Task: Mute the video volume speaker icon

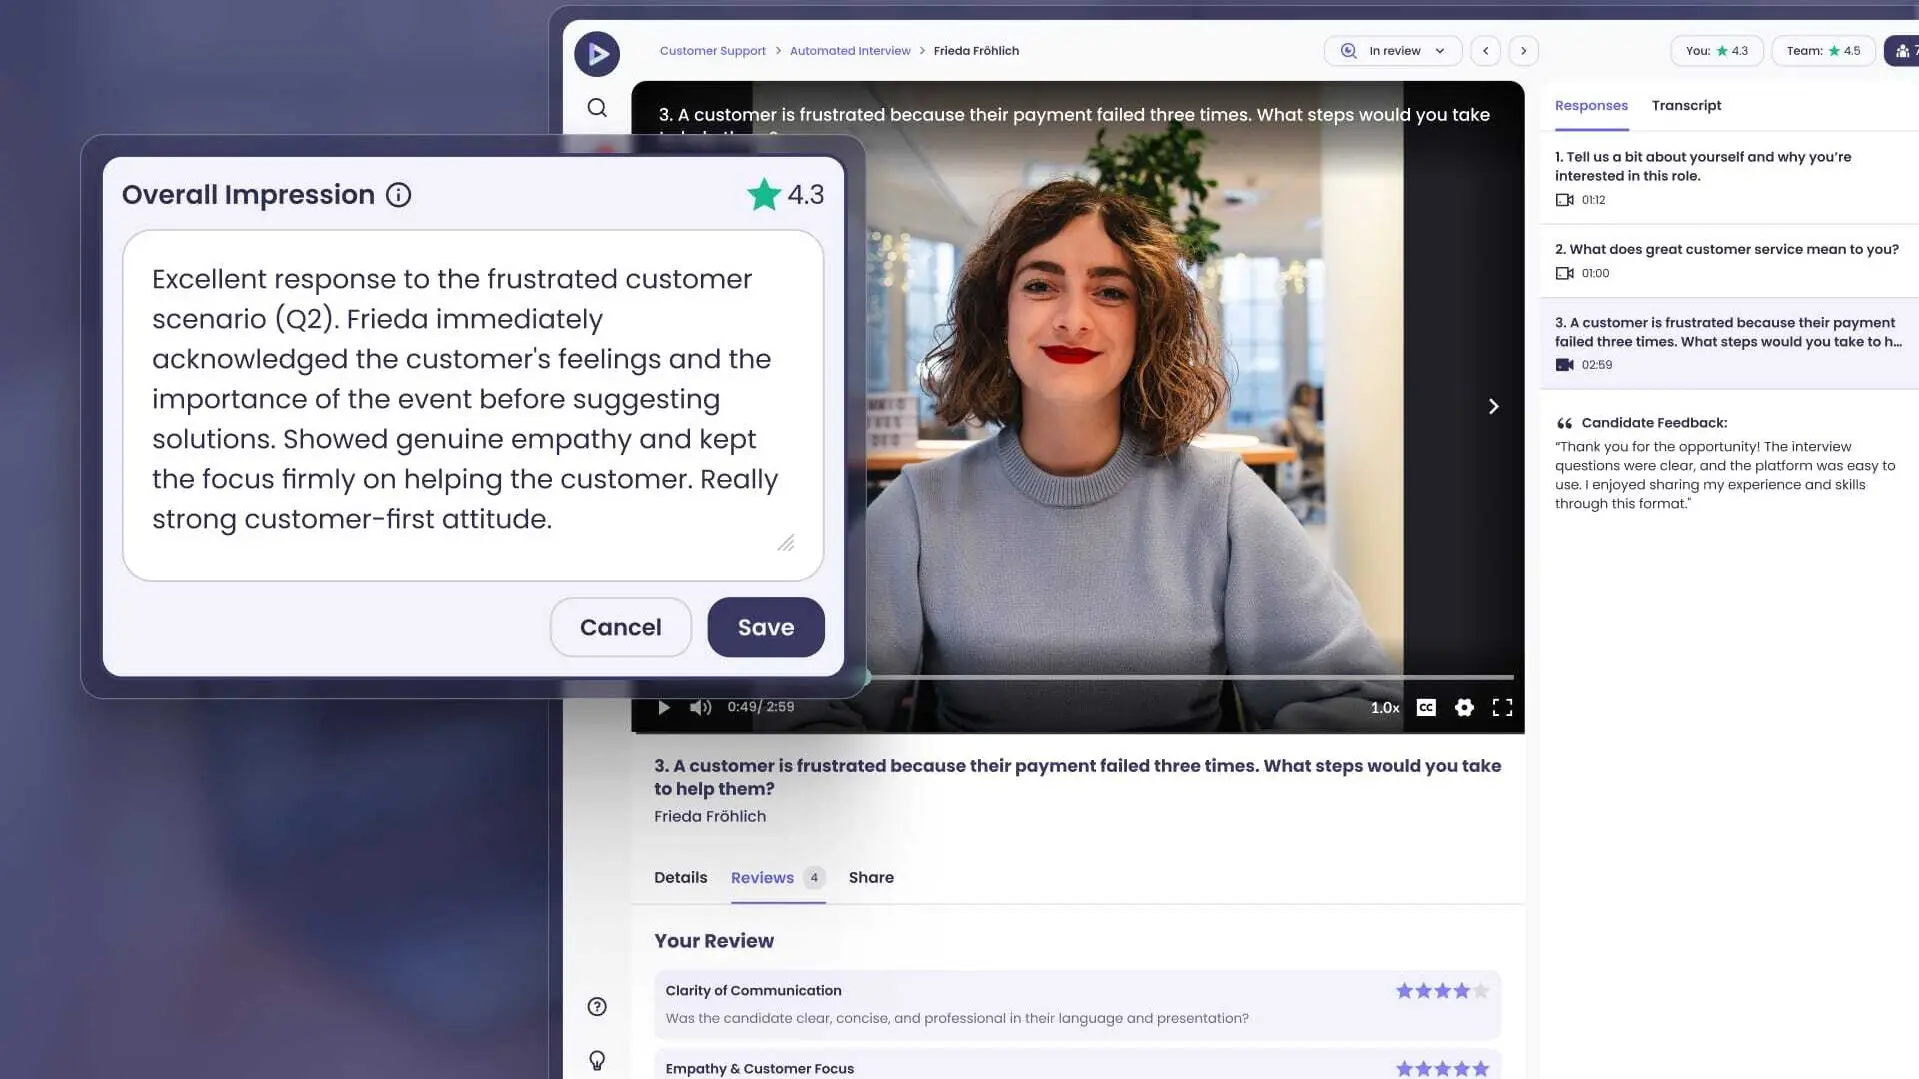Action: pyautogui.click(x=700, y=708)
